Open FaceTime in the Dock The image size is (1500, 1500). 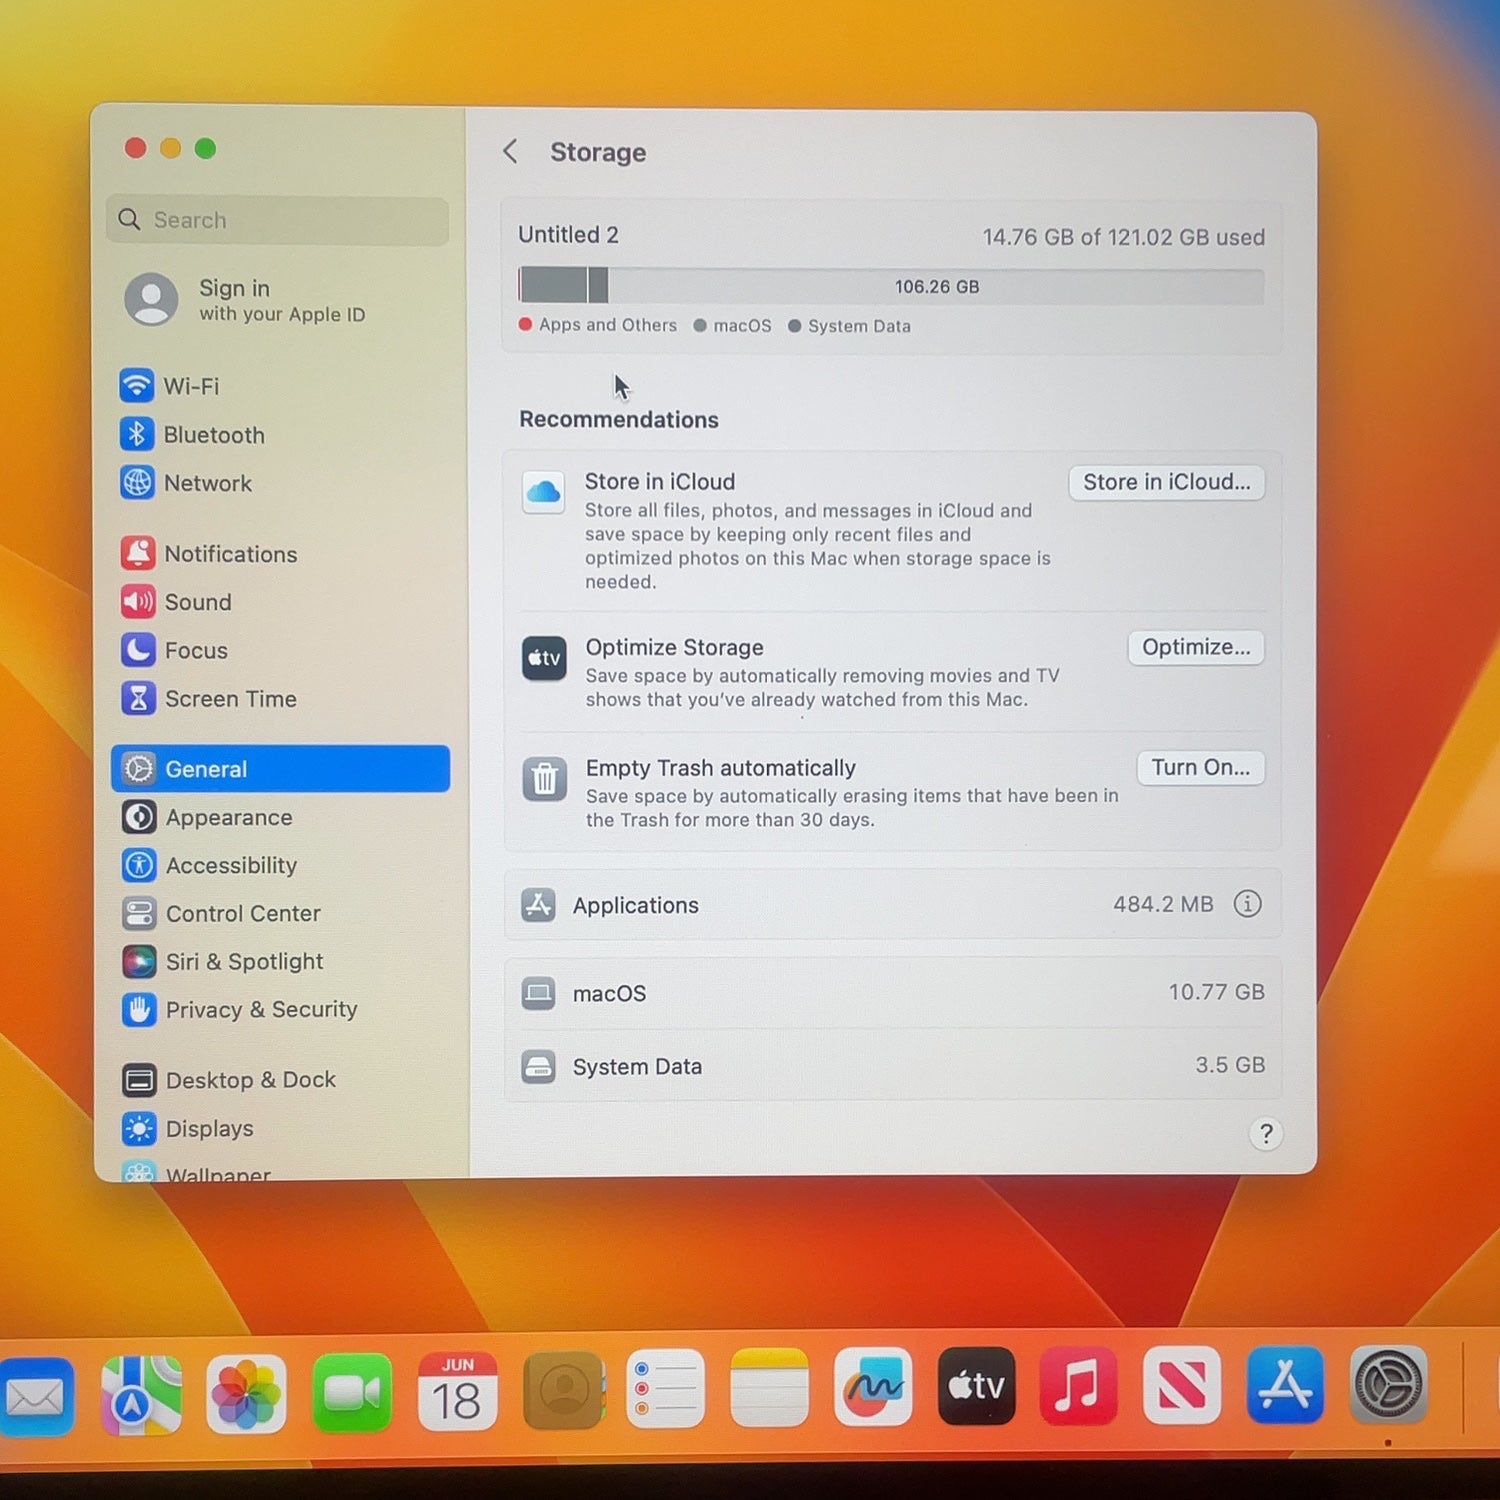[x=352, y=1393]
